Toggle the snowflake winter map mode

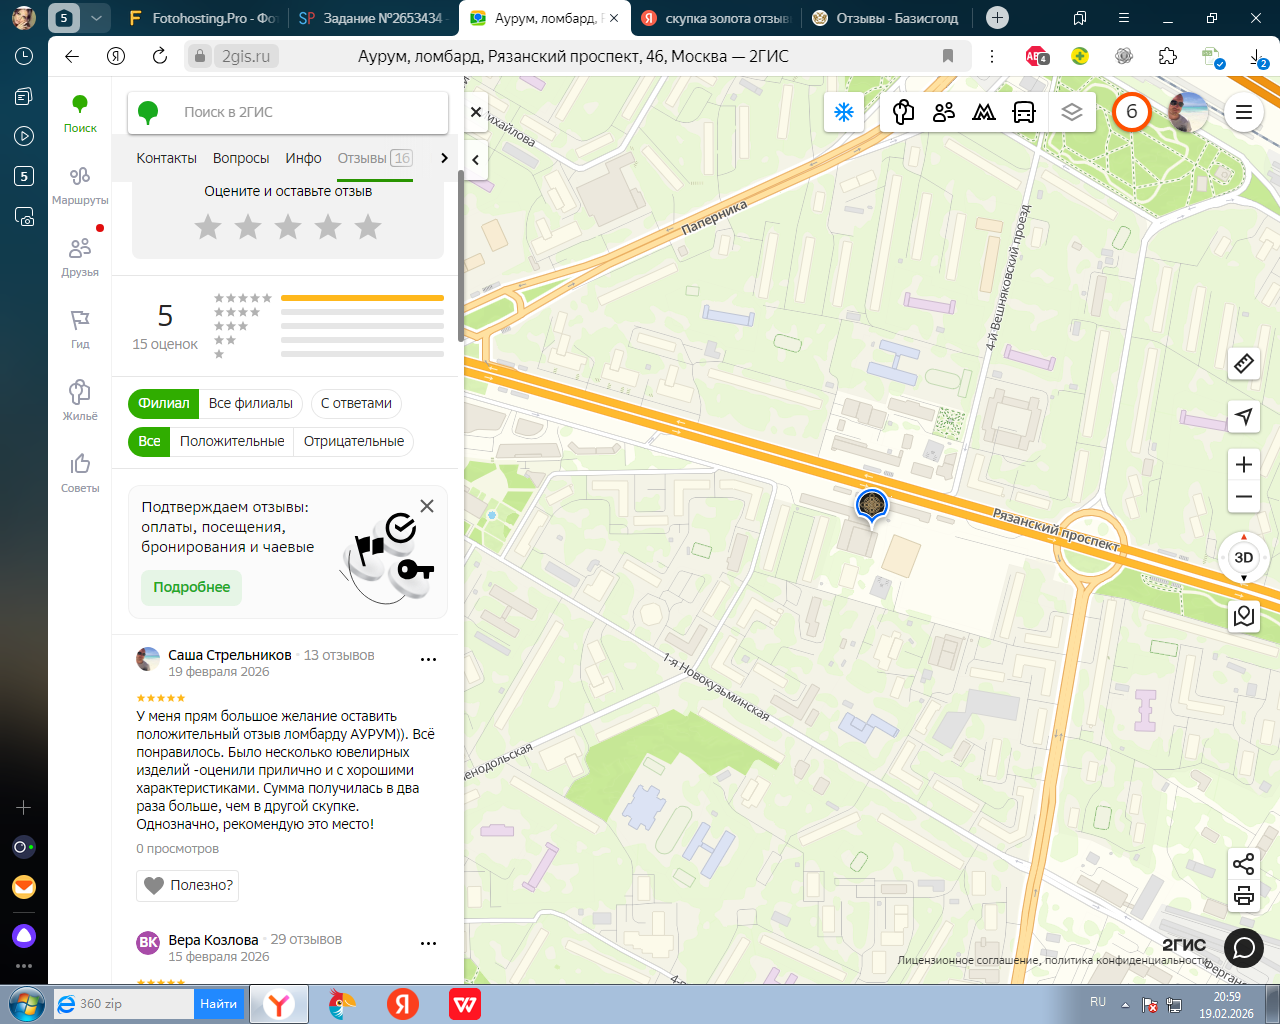[844, 112]
